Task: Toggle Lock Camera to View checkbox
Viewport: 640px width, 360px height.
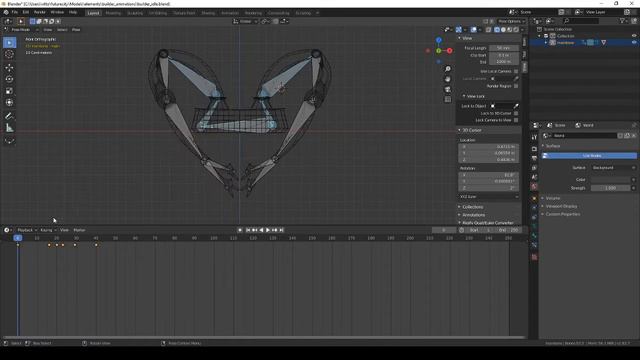Action: coord(516,120)
